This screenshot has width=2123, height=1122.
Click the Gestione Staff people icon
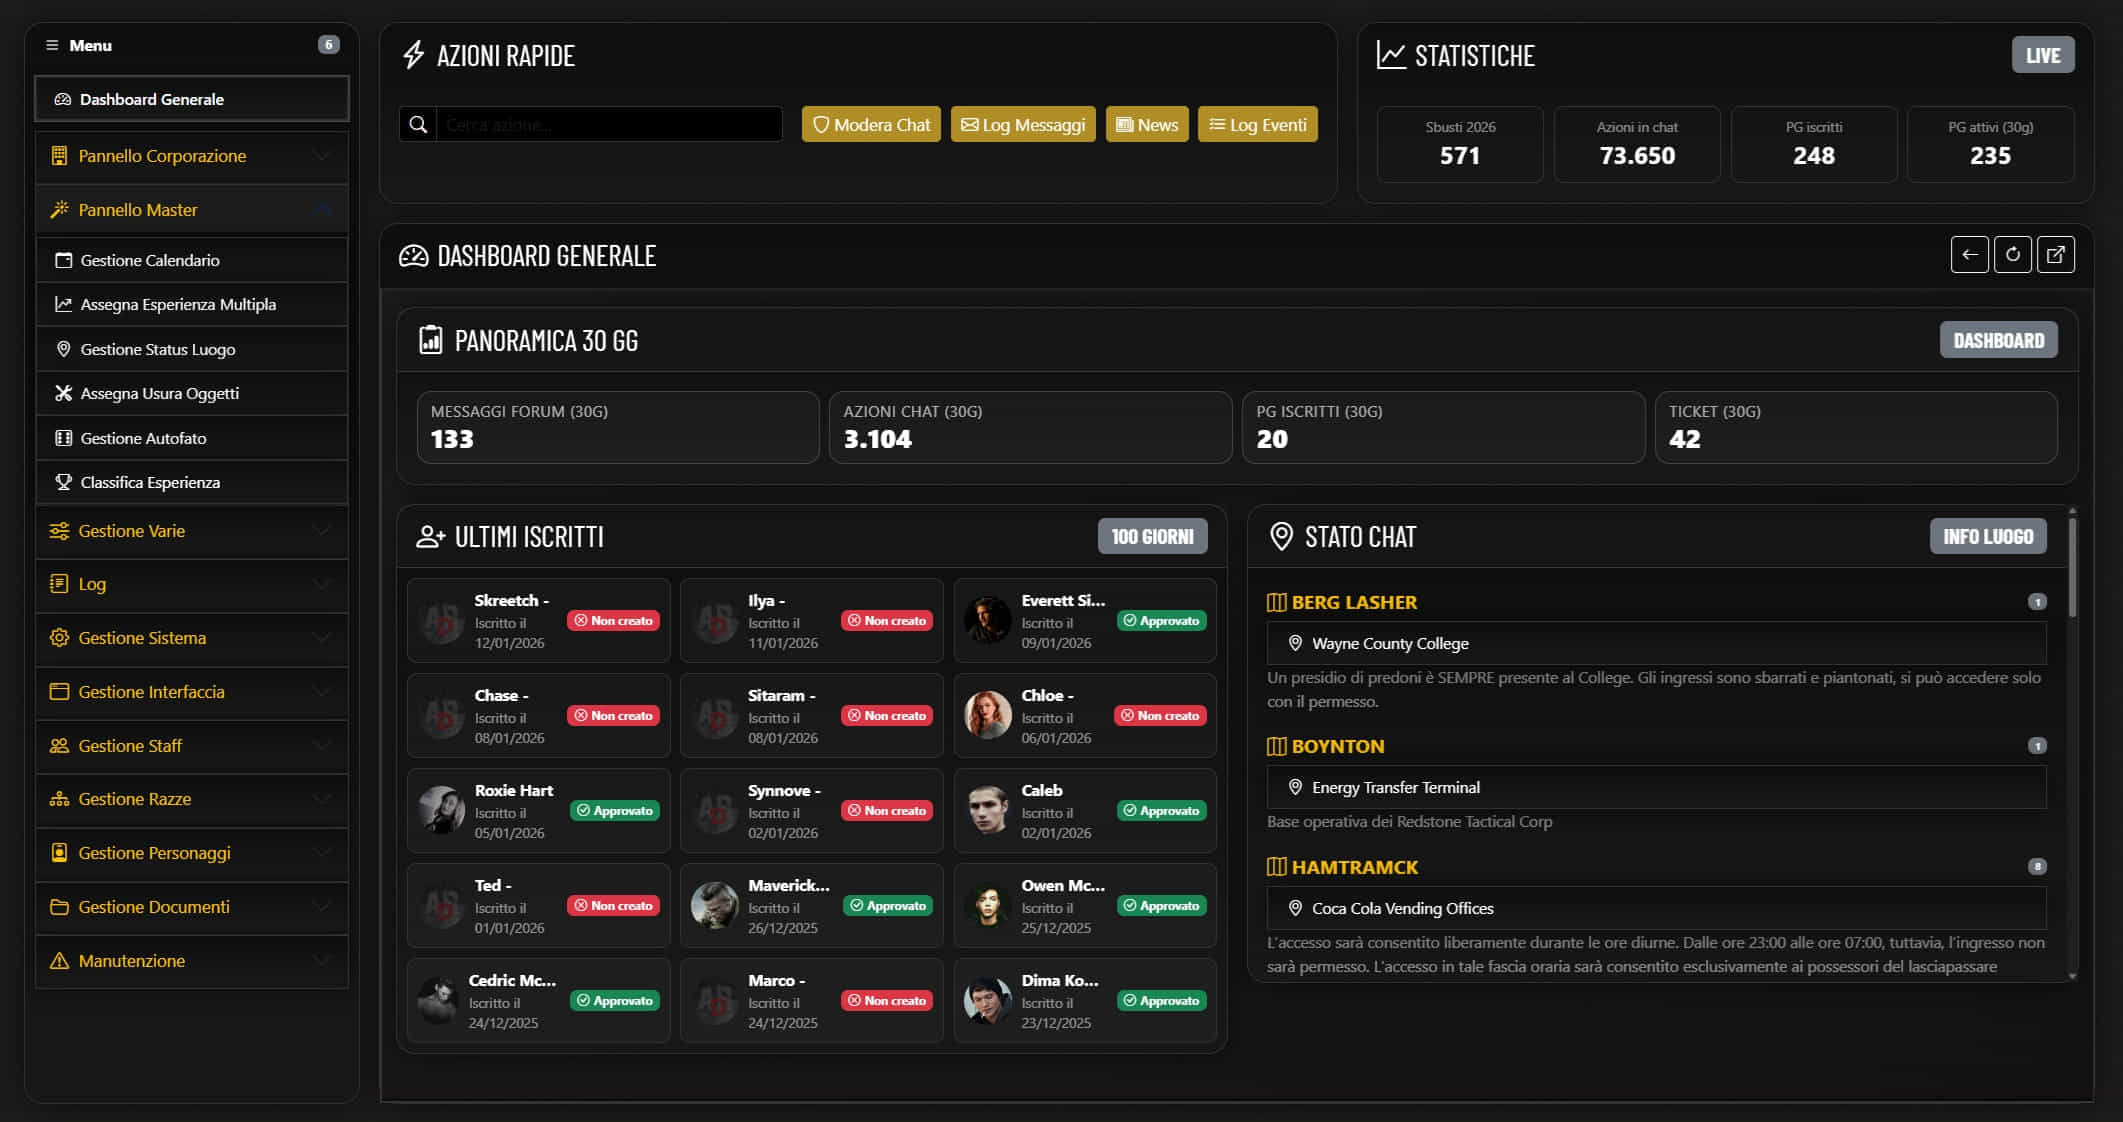(59, 746)
